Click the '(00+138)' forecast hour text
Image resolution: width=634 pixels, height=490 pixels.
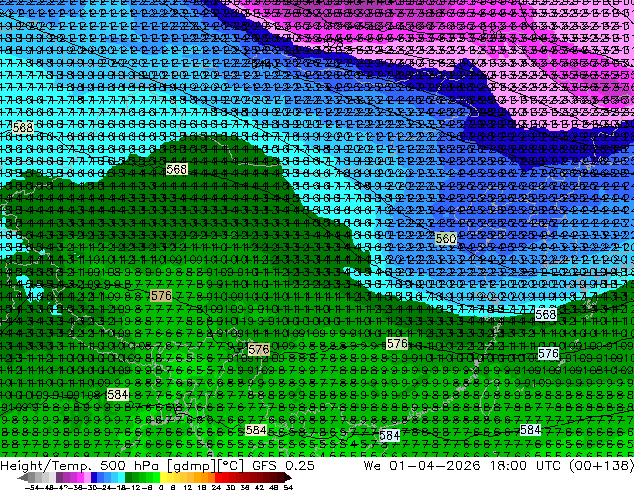[601, 466]
